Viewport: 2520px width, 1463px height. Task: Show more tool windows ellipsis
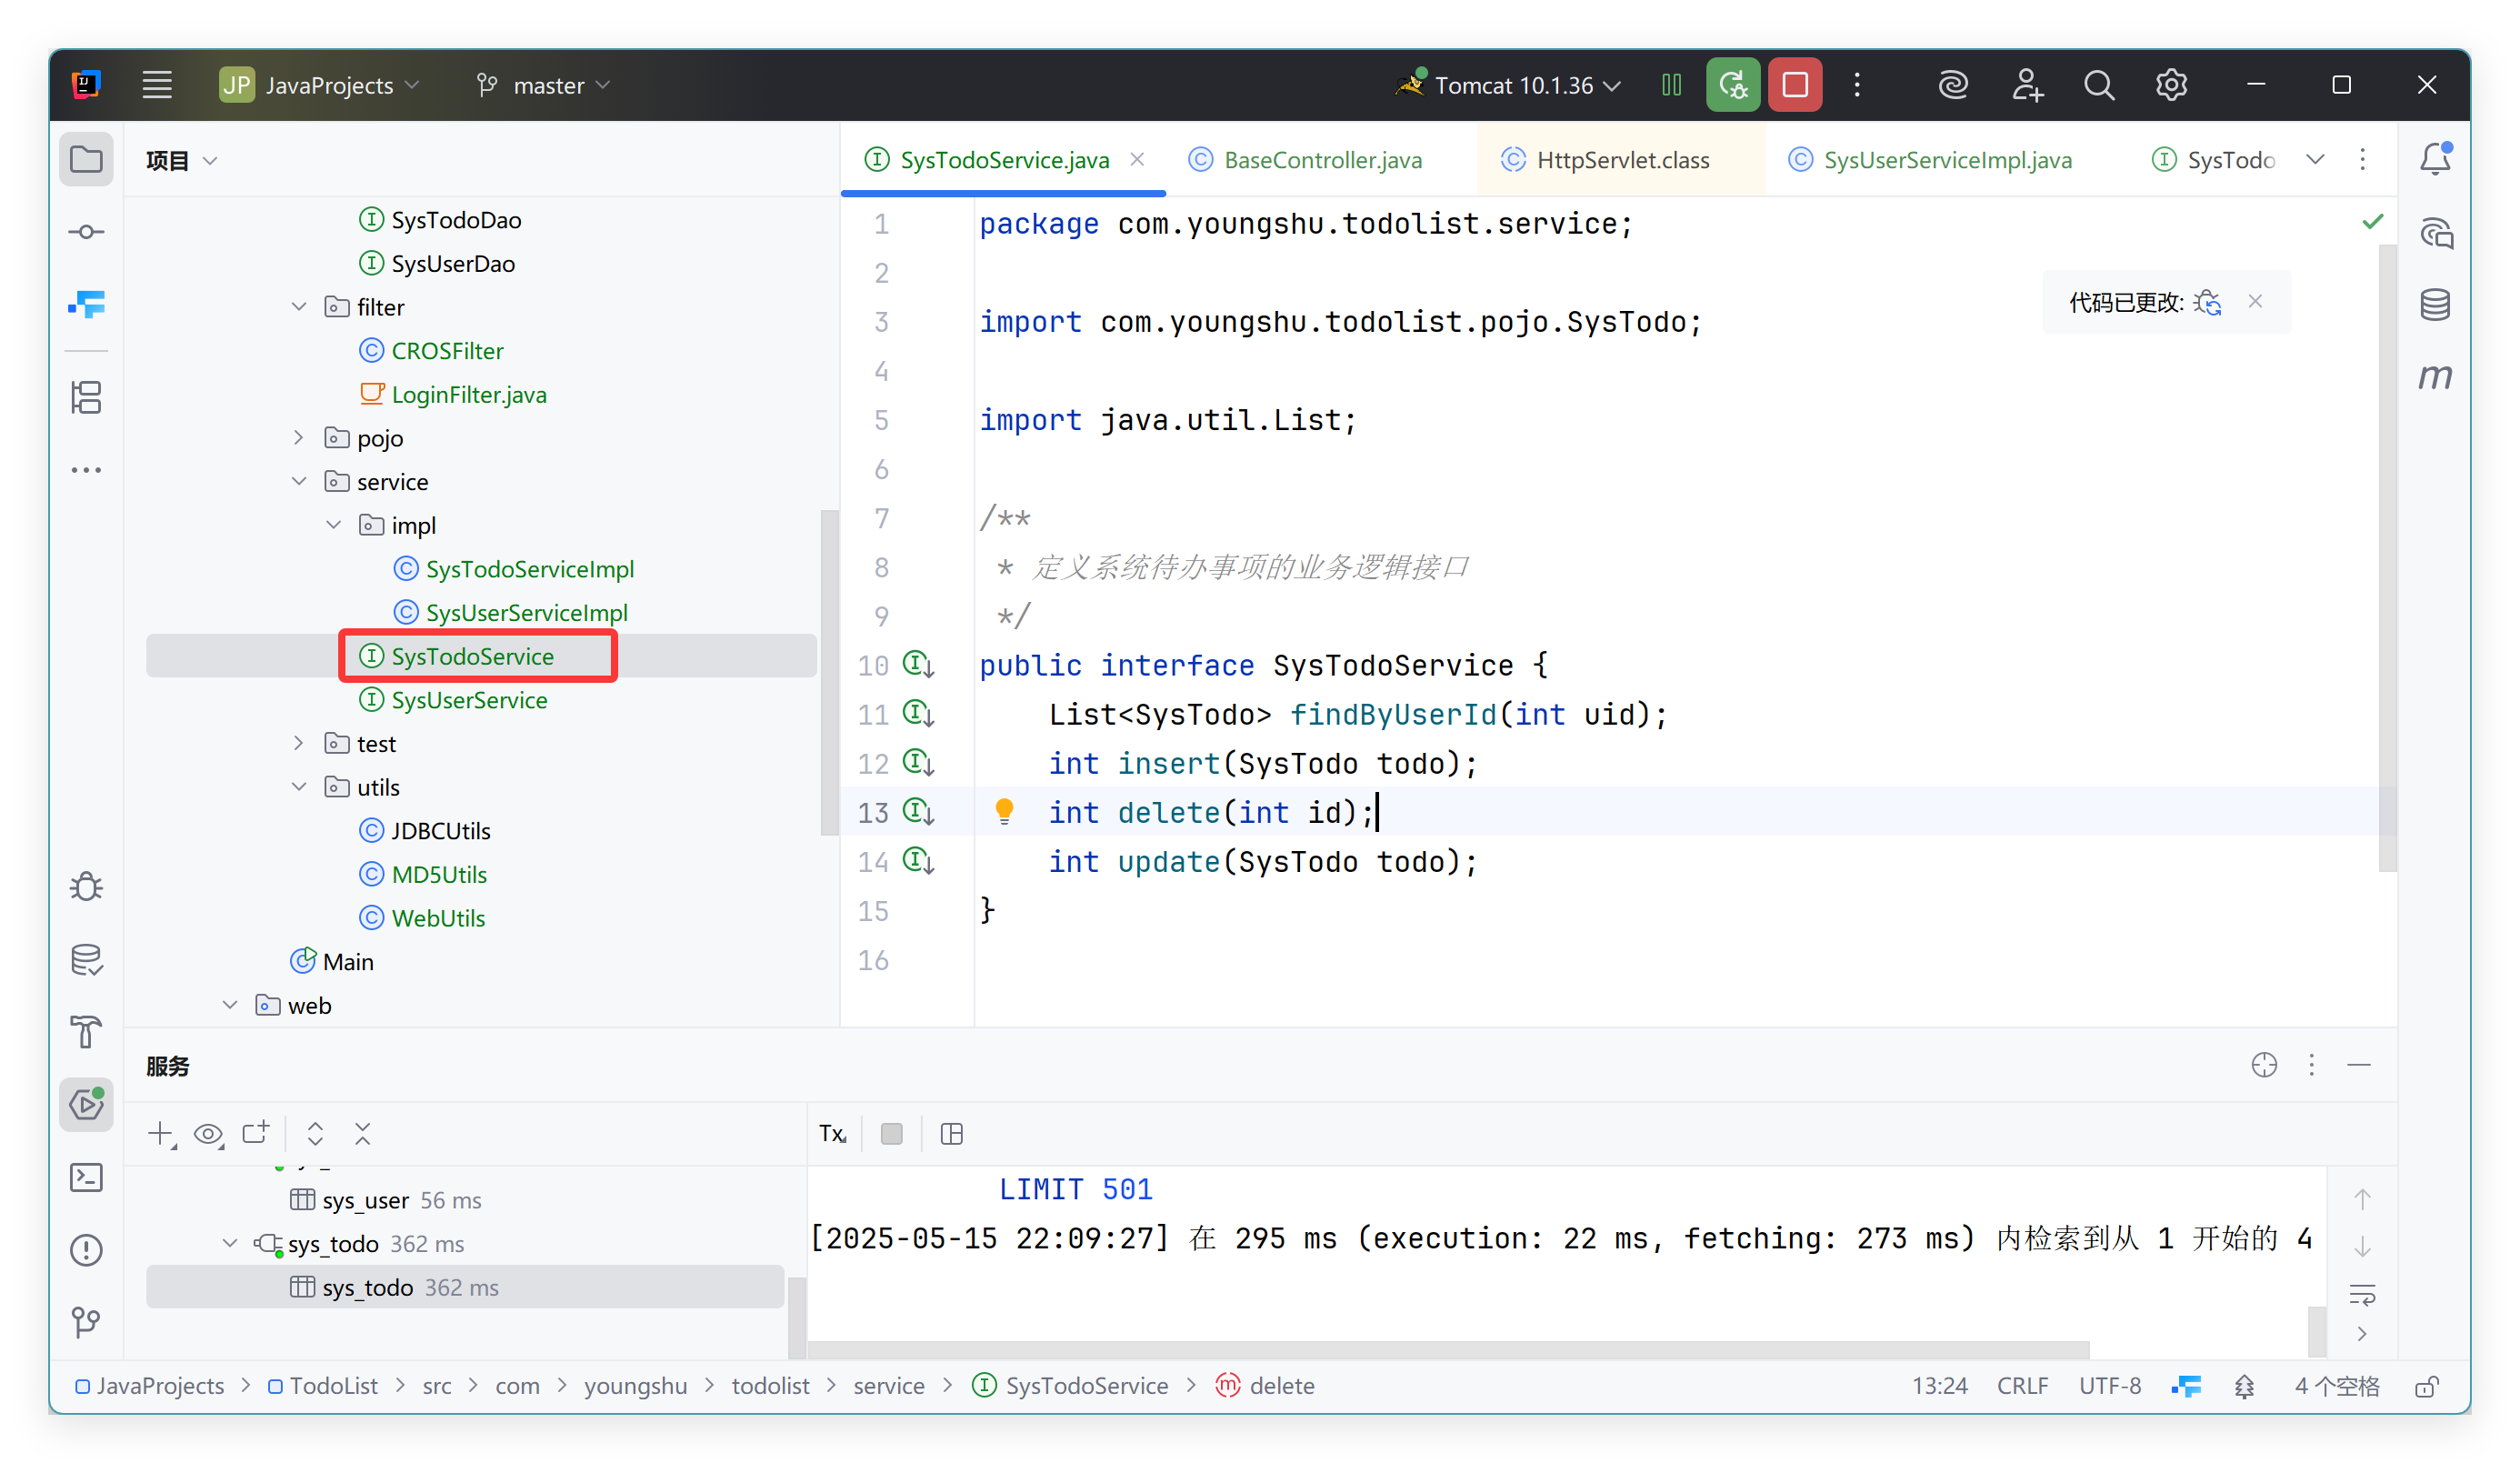click(87, 469)
